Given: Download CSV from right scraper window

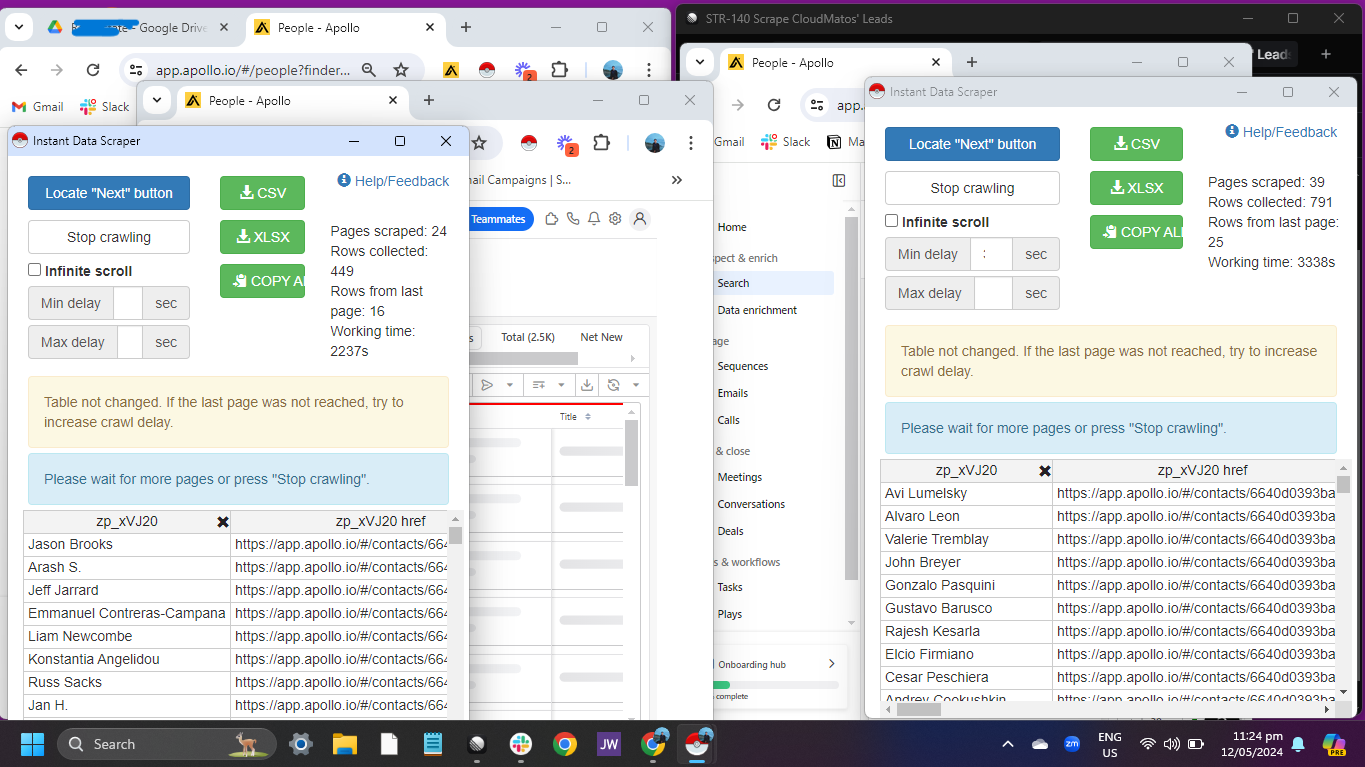Looking at the screenshot, I should pos(1136,144).
